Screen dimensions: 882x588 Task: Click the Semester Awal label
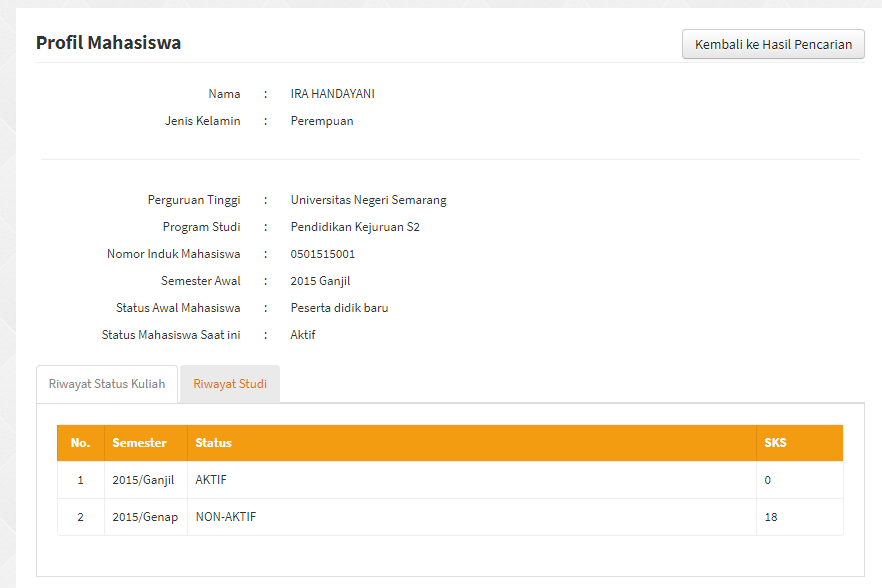[x=201, y=281]
